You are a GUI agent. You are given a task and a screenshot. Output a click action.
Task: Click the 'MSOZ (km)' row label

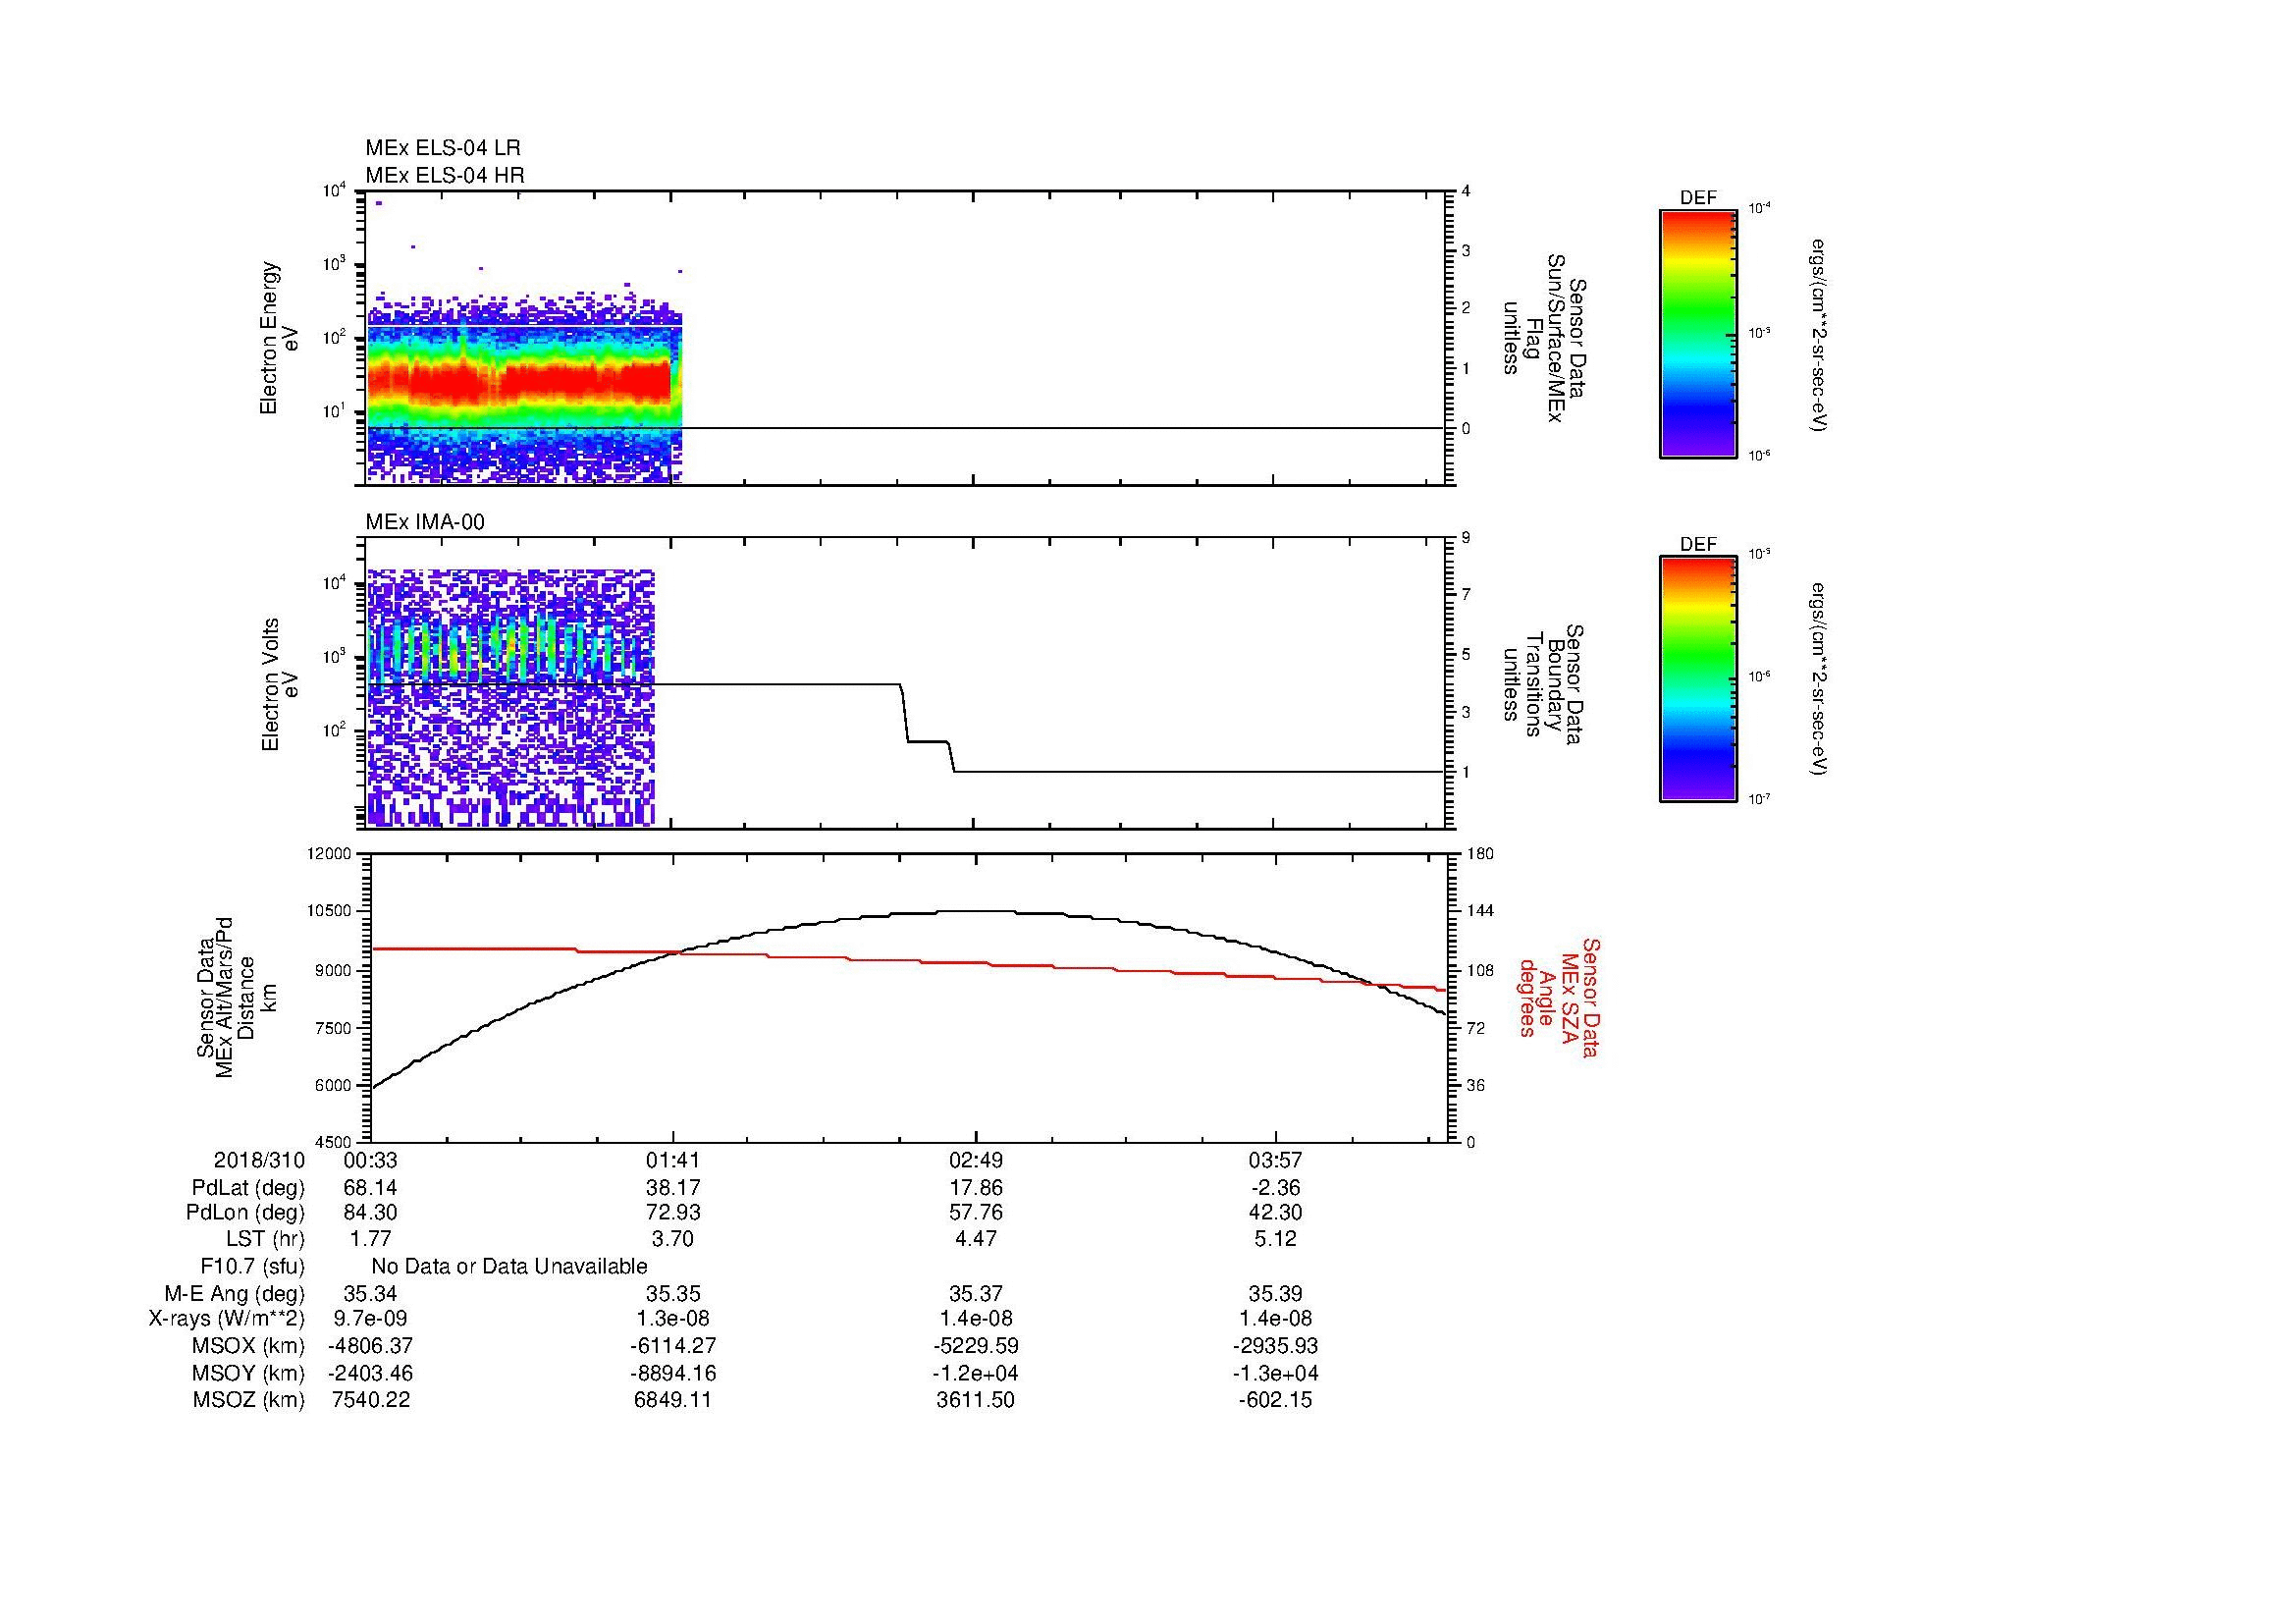(x=249, y=1400)
